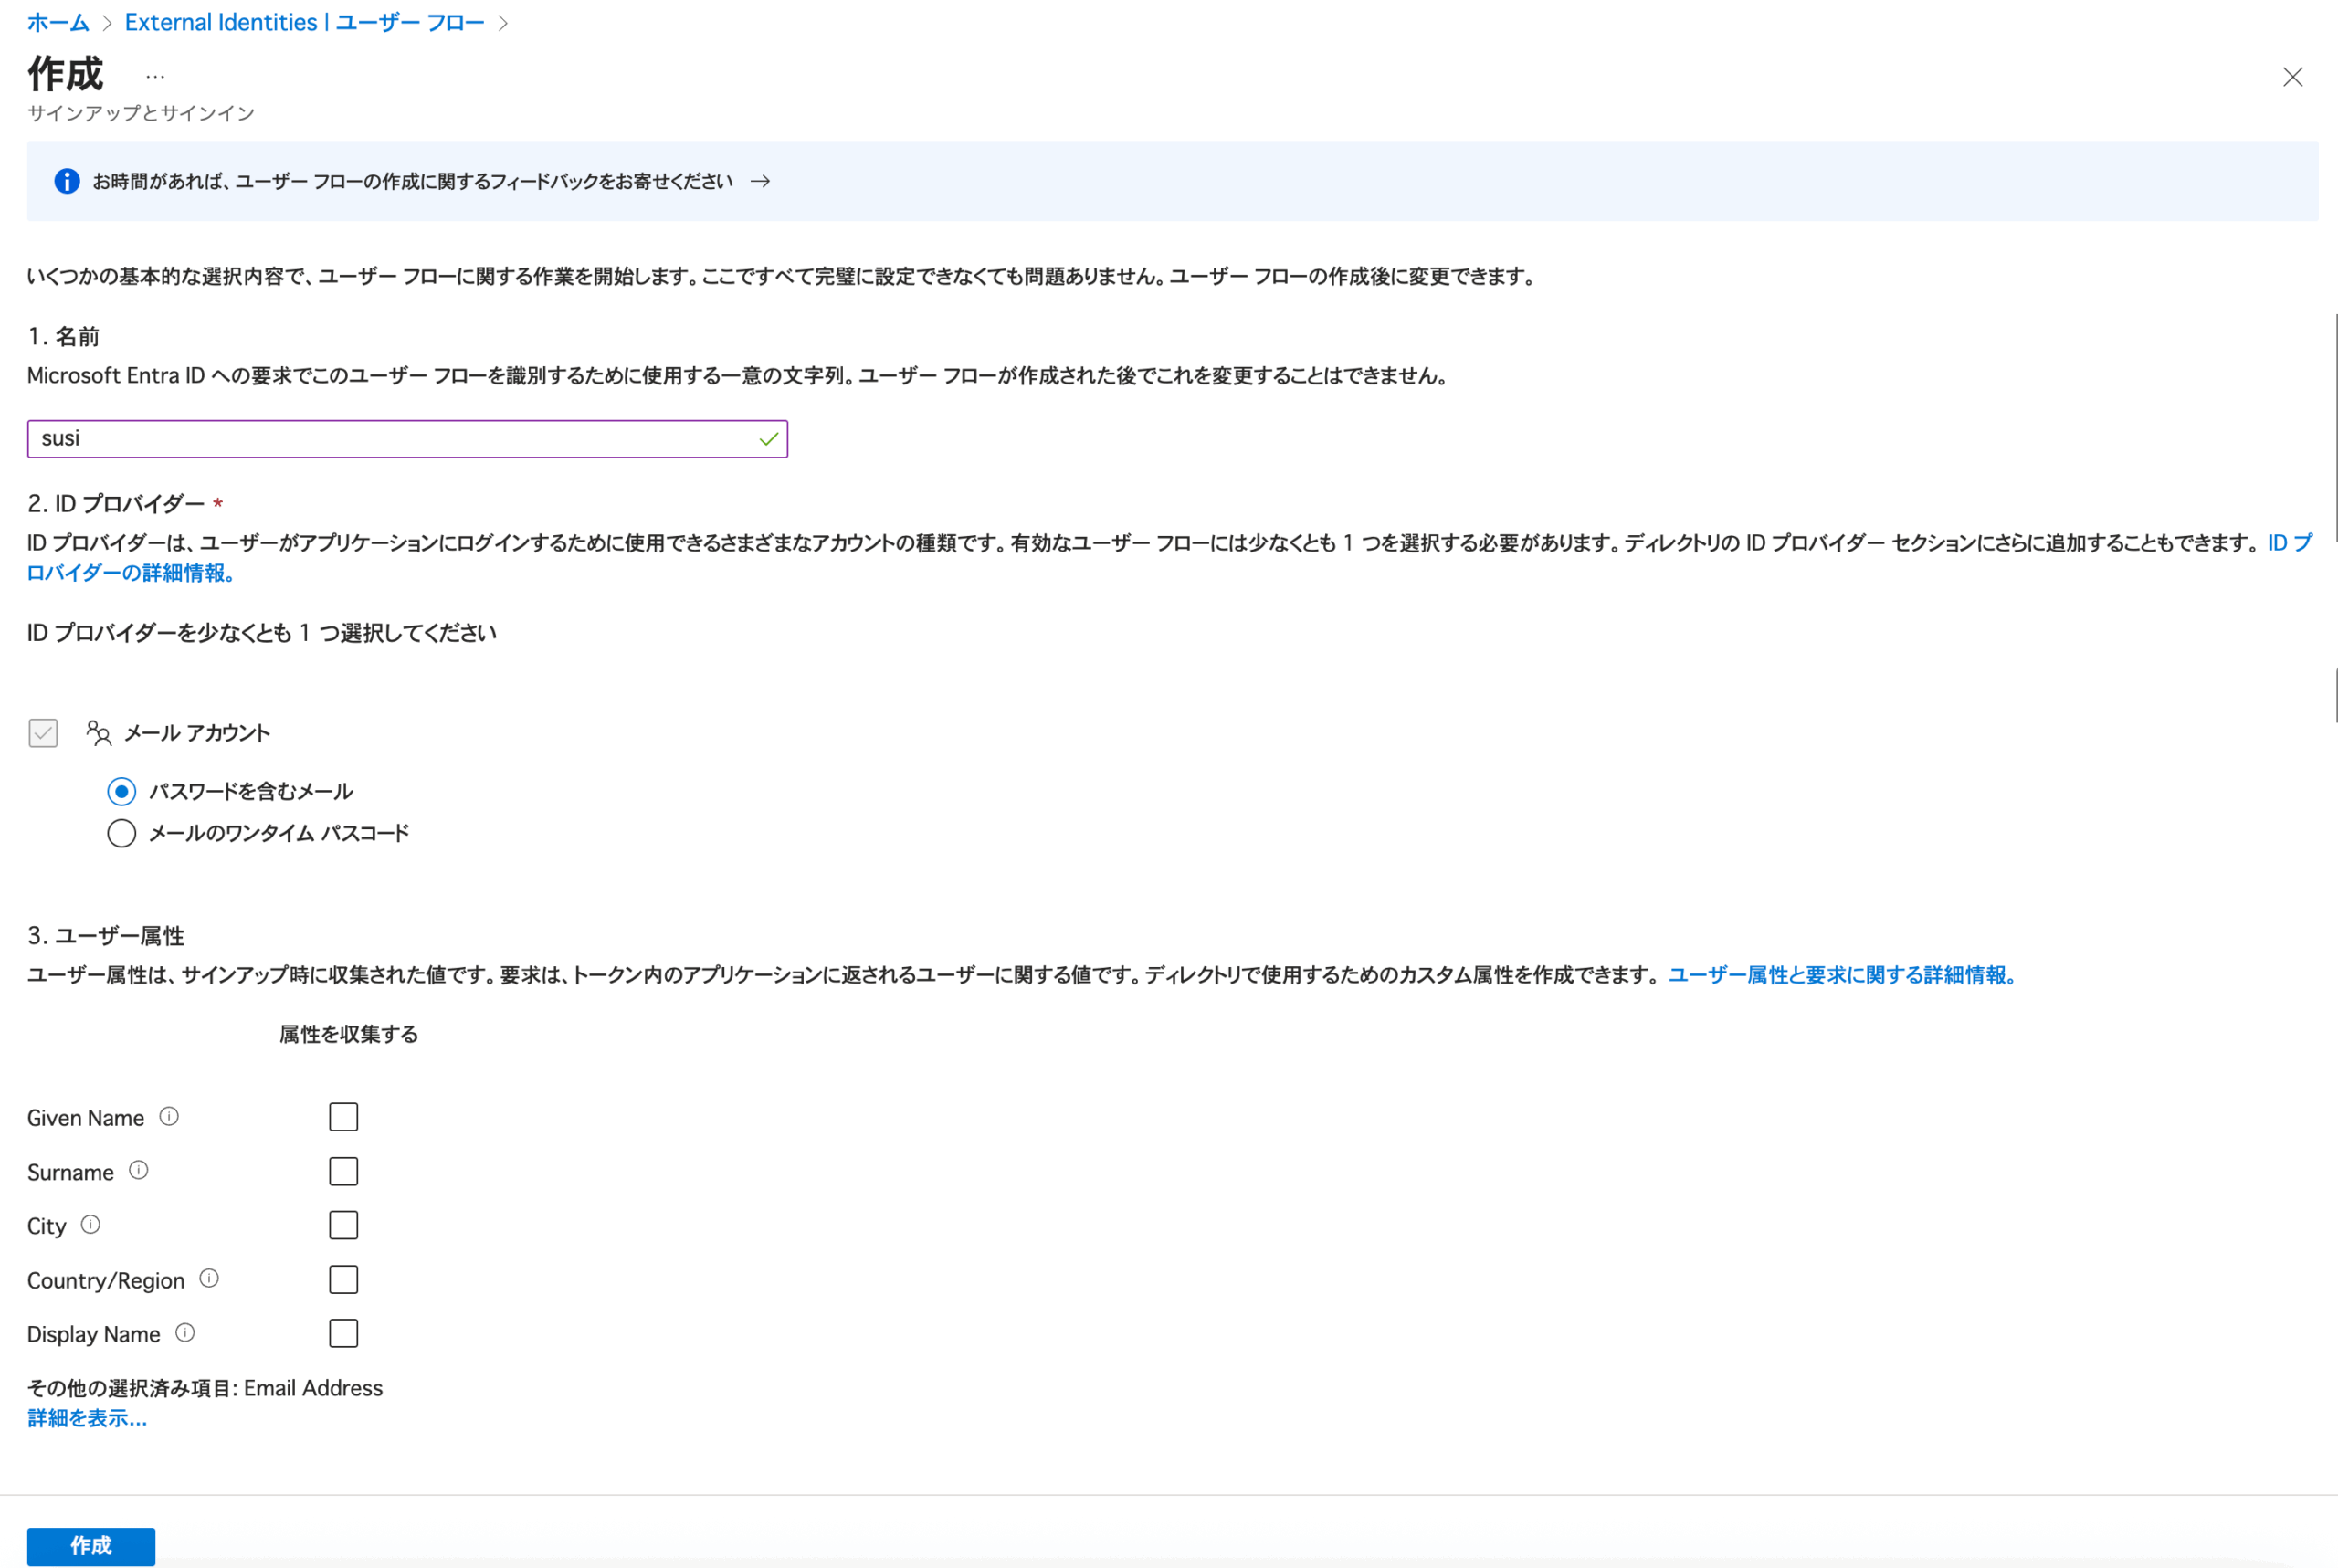Click the name input field containing susi
2338x1568 pixels.
coord(400,439)
